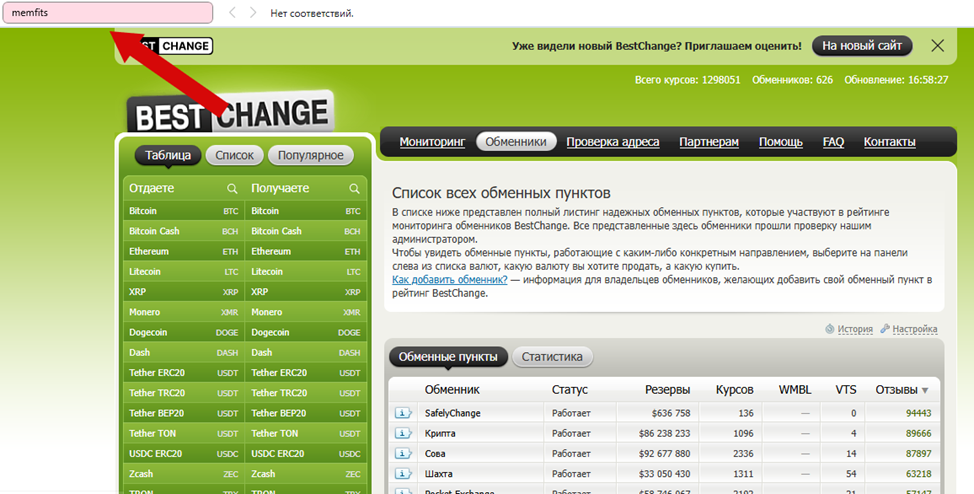Click the large BestChange logo
Screen dimensions: 974x494
point(230,113)
